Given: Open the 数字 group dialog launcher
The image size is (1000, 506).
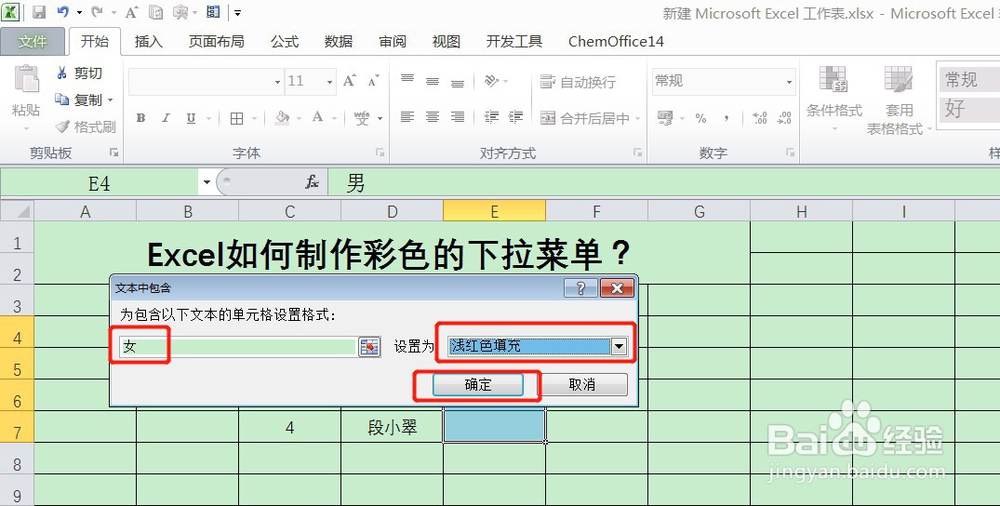Looking at the screenshot, I should pos(790,153).
